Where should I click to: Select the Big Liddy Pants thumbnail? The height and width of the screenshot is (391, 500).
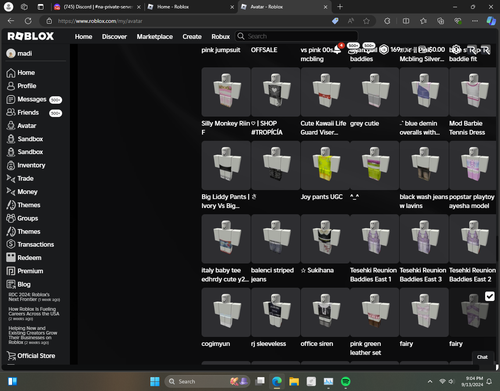(x=226, y=165)
